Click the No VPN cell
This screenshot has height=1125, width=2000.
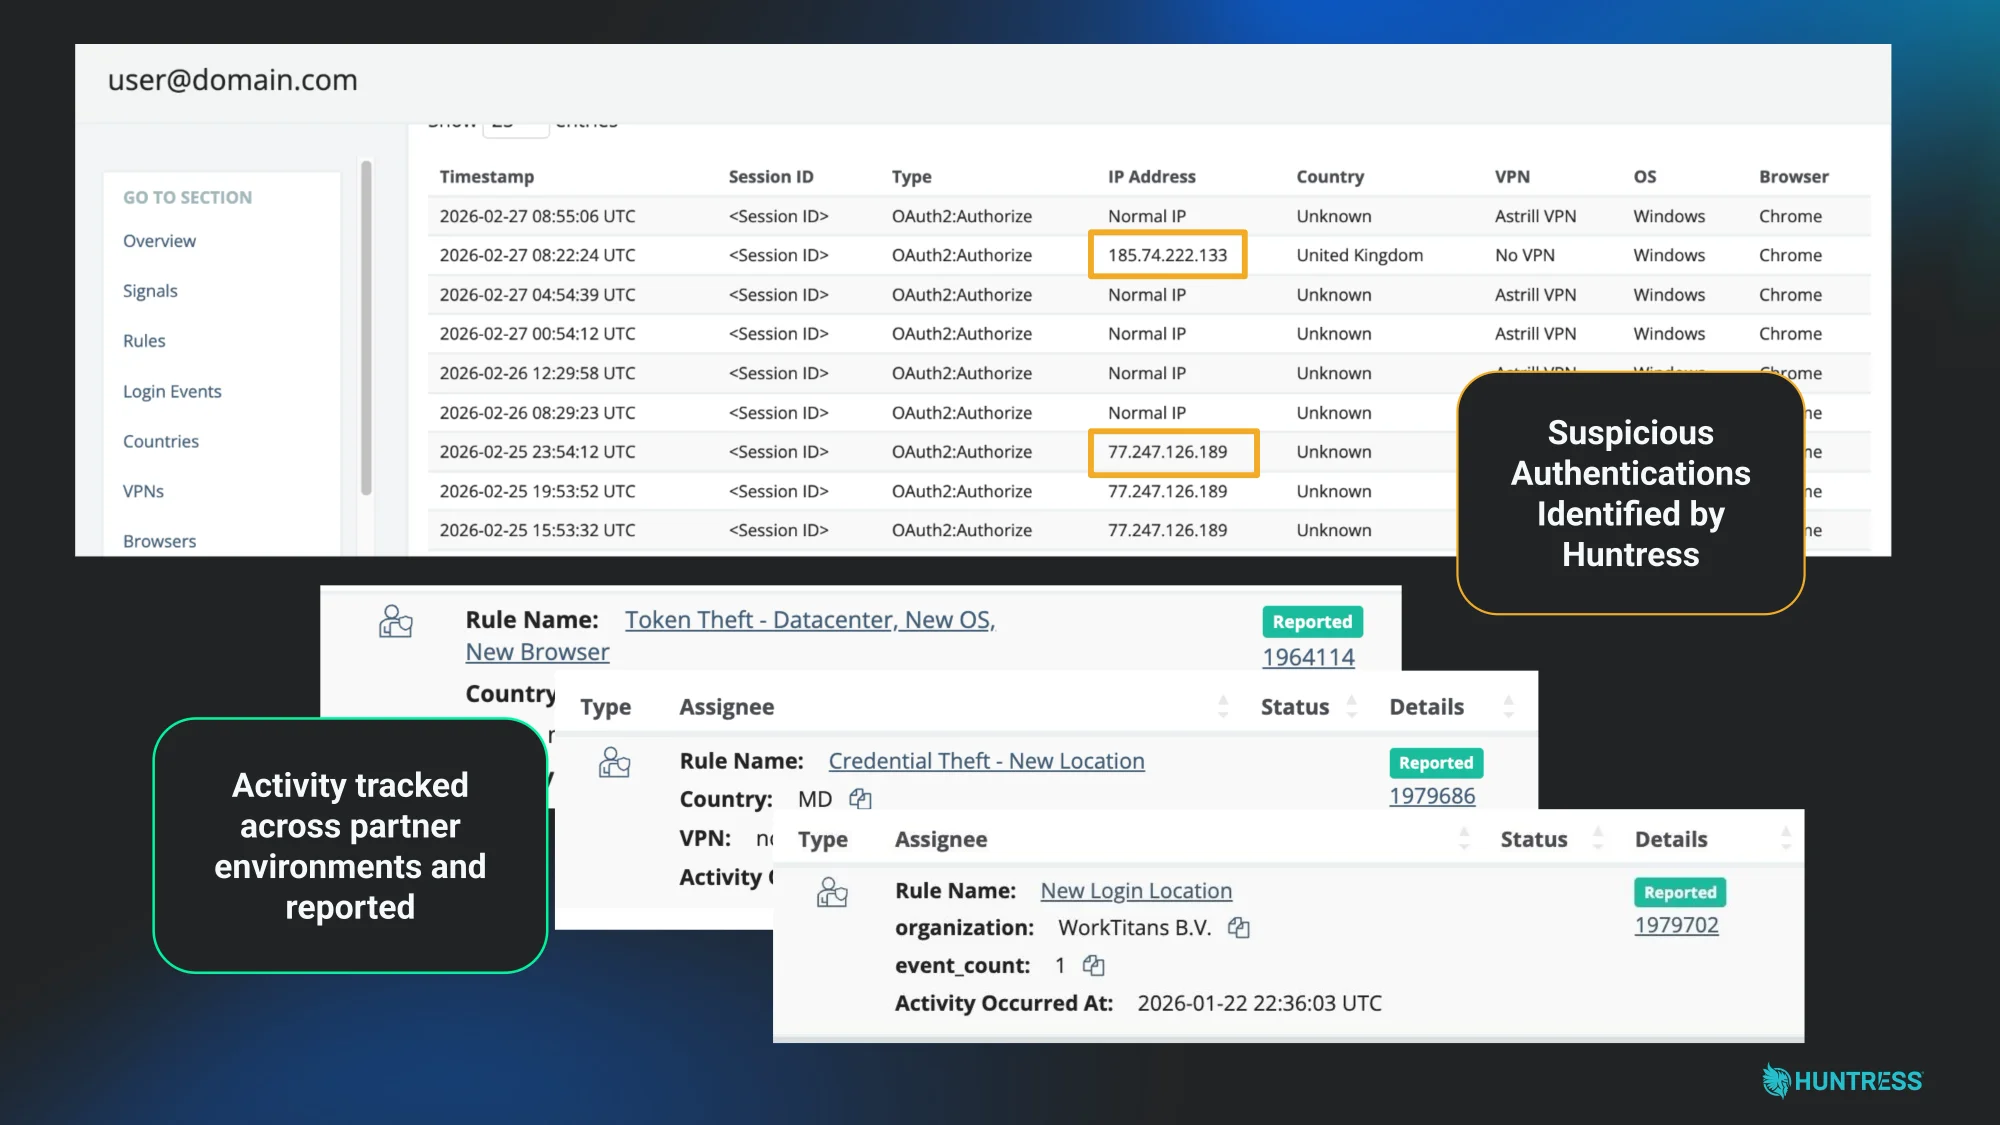1525,255
